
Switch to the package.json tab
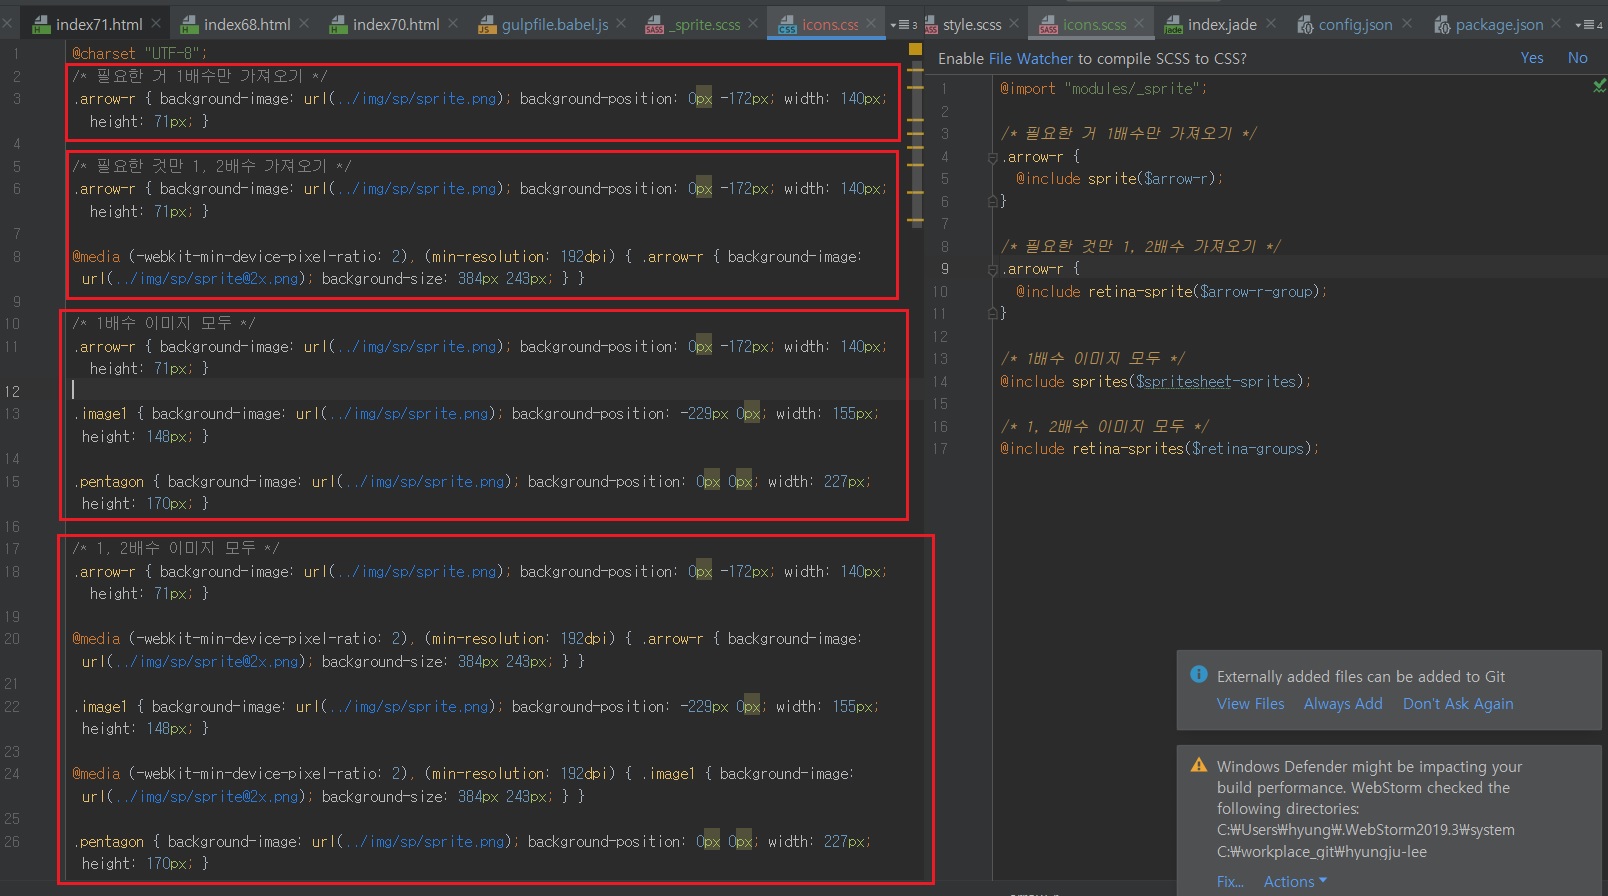click(x=1498, y=24)
